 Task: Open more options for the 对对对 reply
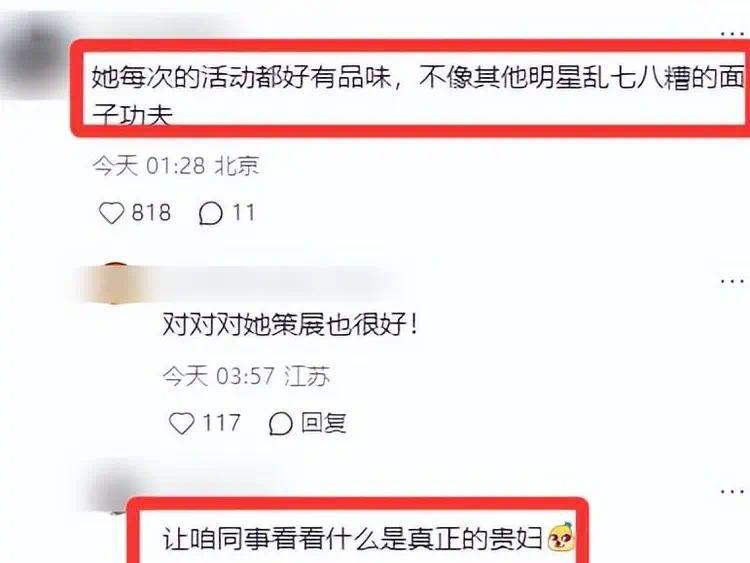[733, 281]
